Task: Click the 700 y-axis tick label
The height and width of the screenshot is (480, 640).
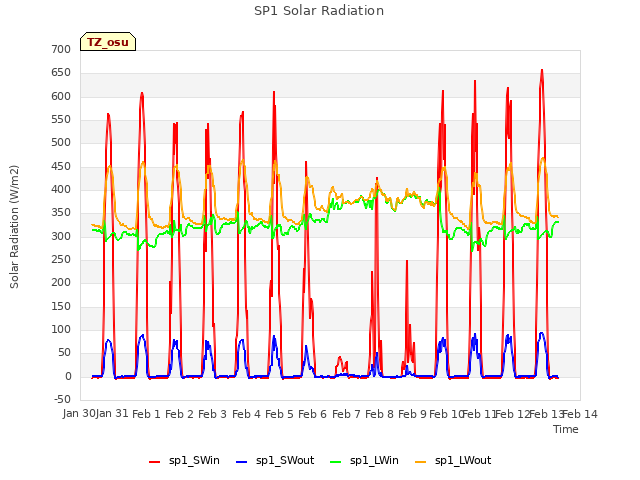Action: (x=61, y=49)
